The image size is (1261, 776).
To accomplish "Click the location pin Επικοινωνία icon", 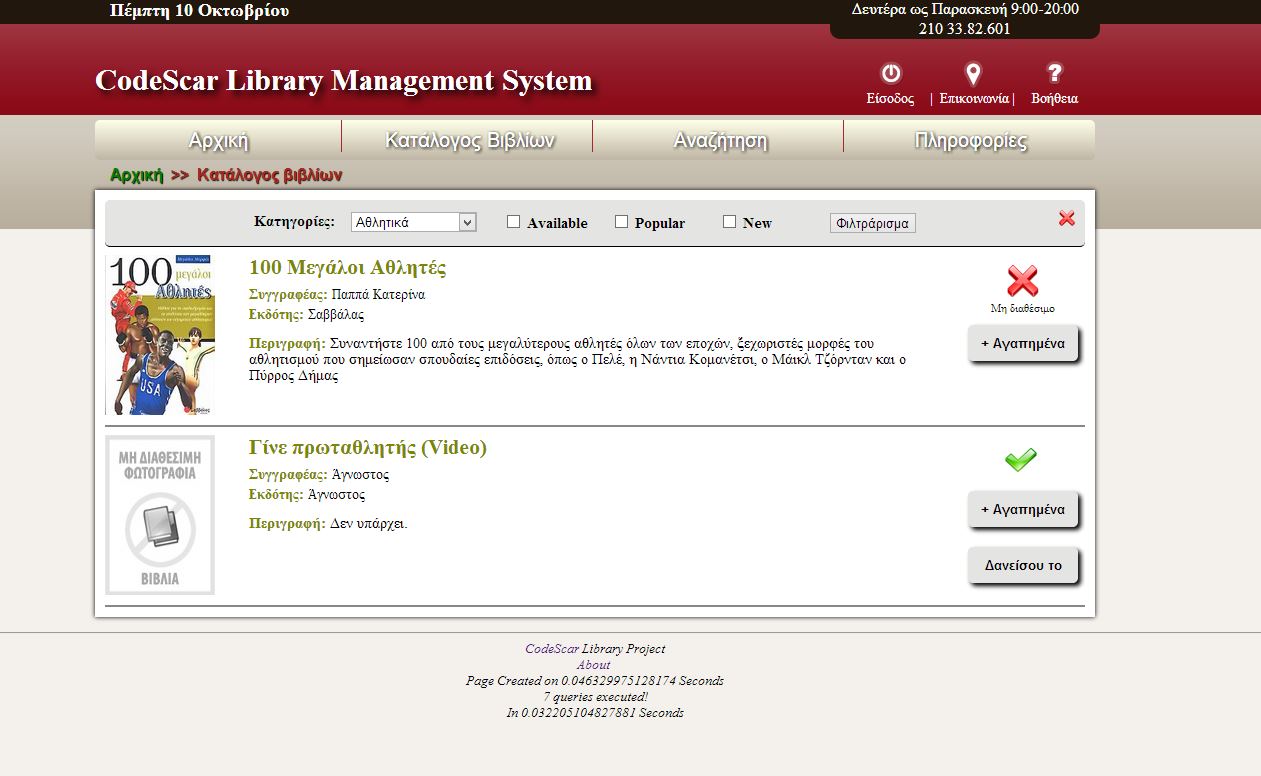I will (972, 73).
